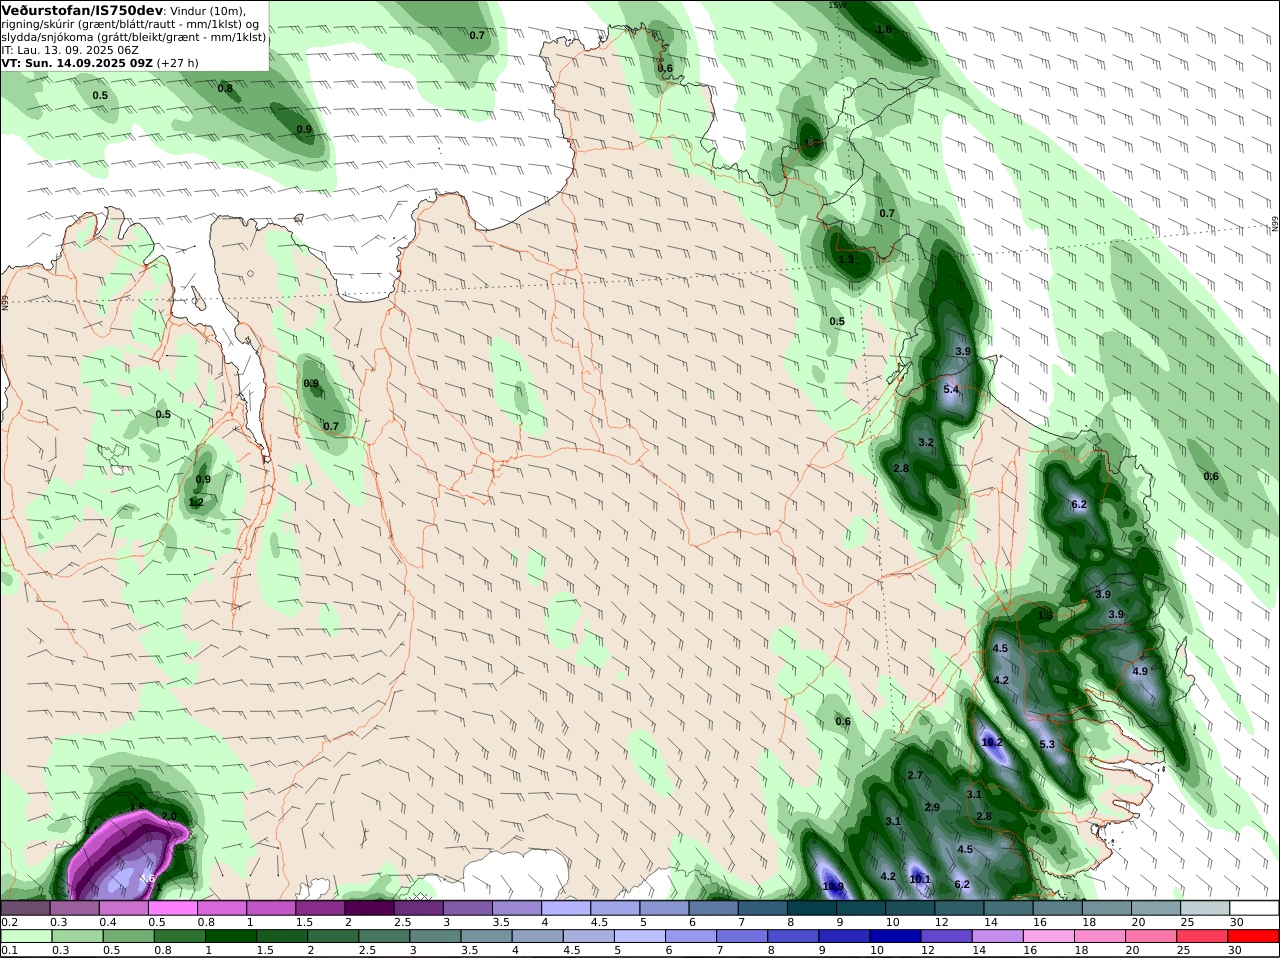Click the '10.1' precipitation value on the map

click(x=920, y=879)
